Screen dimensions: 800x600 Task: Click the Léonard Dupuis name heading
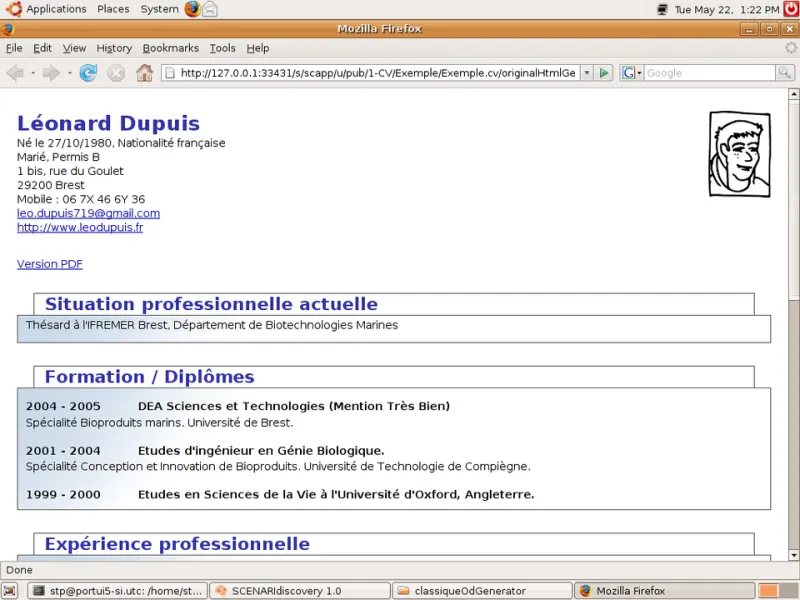[x=108, y=123]
